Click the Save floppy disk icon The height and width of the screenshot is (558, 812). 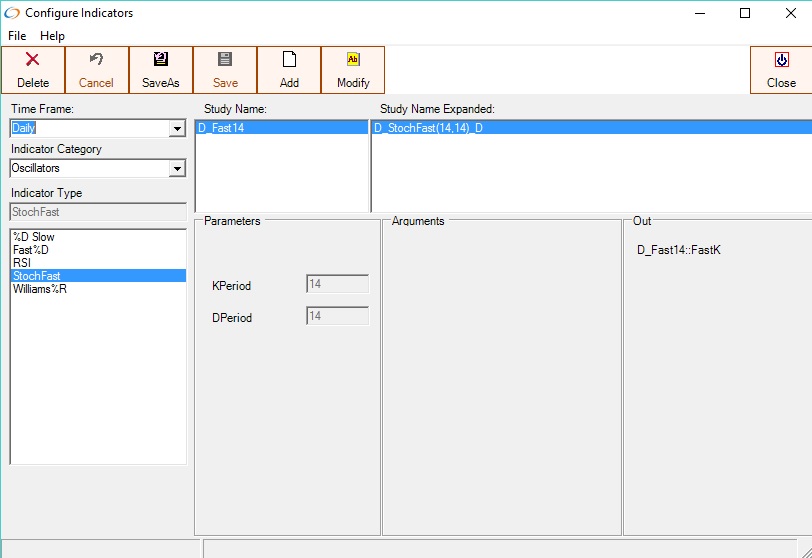[225, 60]
